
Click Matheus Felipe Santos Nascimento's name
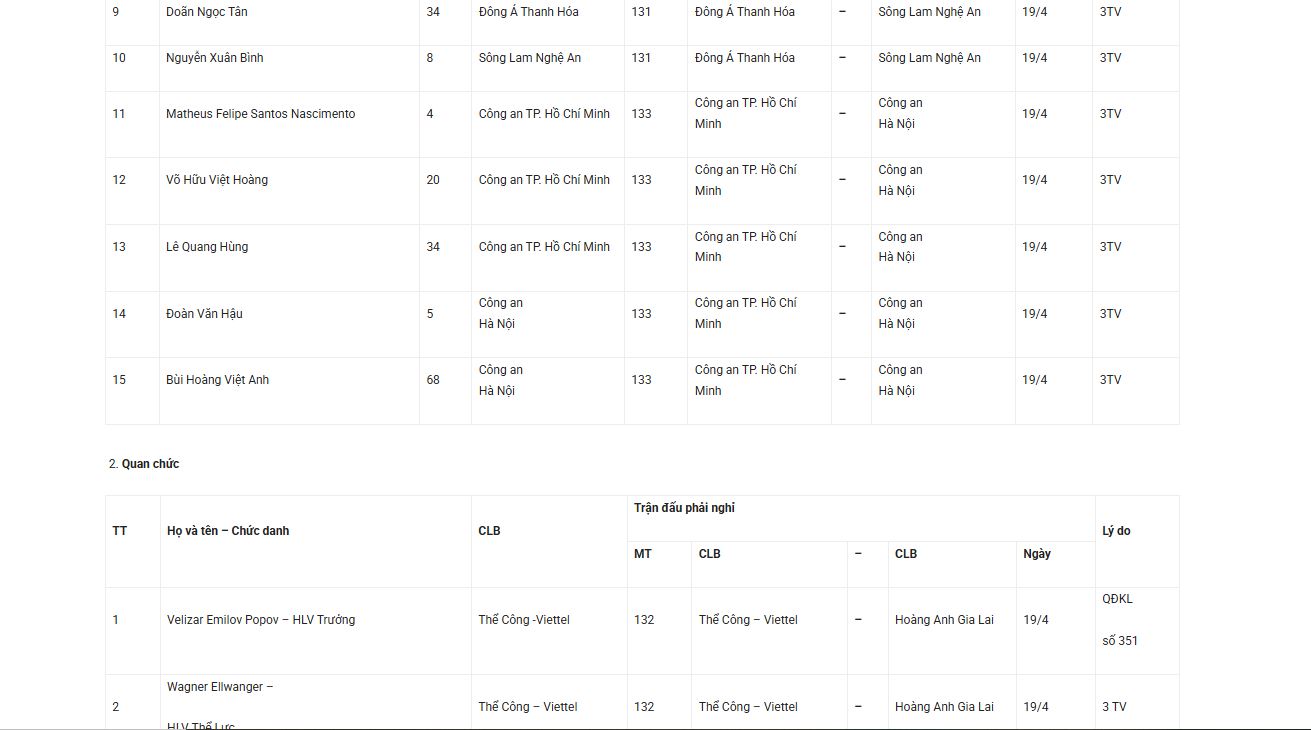pyautogui.click(x=260, y=114)
